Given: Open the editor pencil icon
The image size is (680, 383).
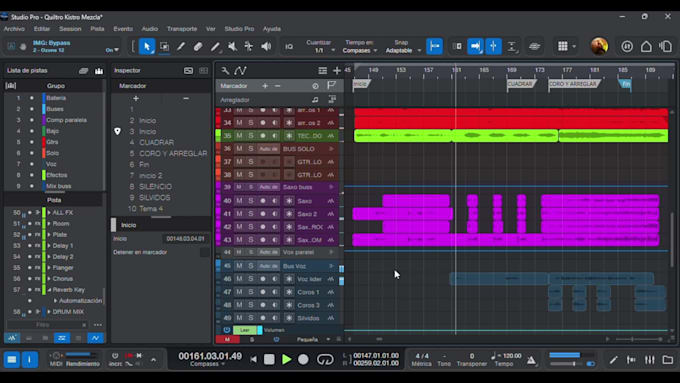Looking at the screenshot, I should (613, 360).
